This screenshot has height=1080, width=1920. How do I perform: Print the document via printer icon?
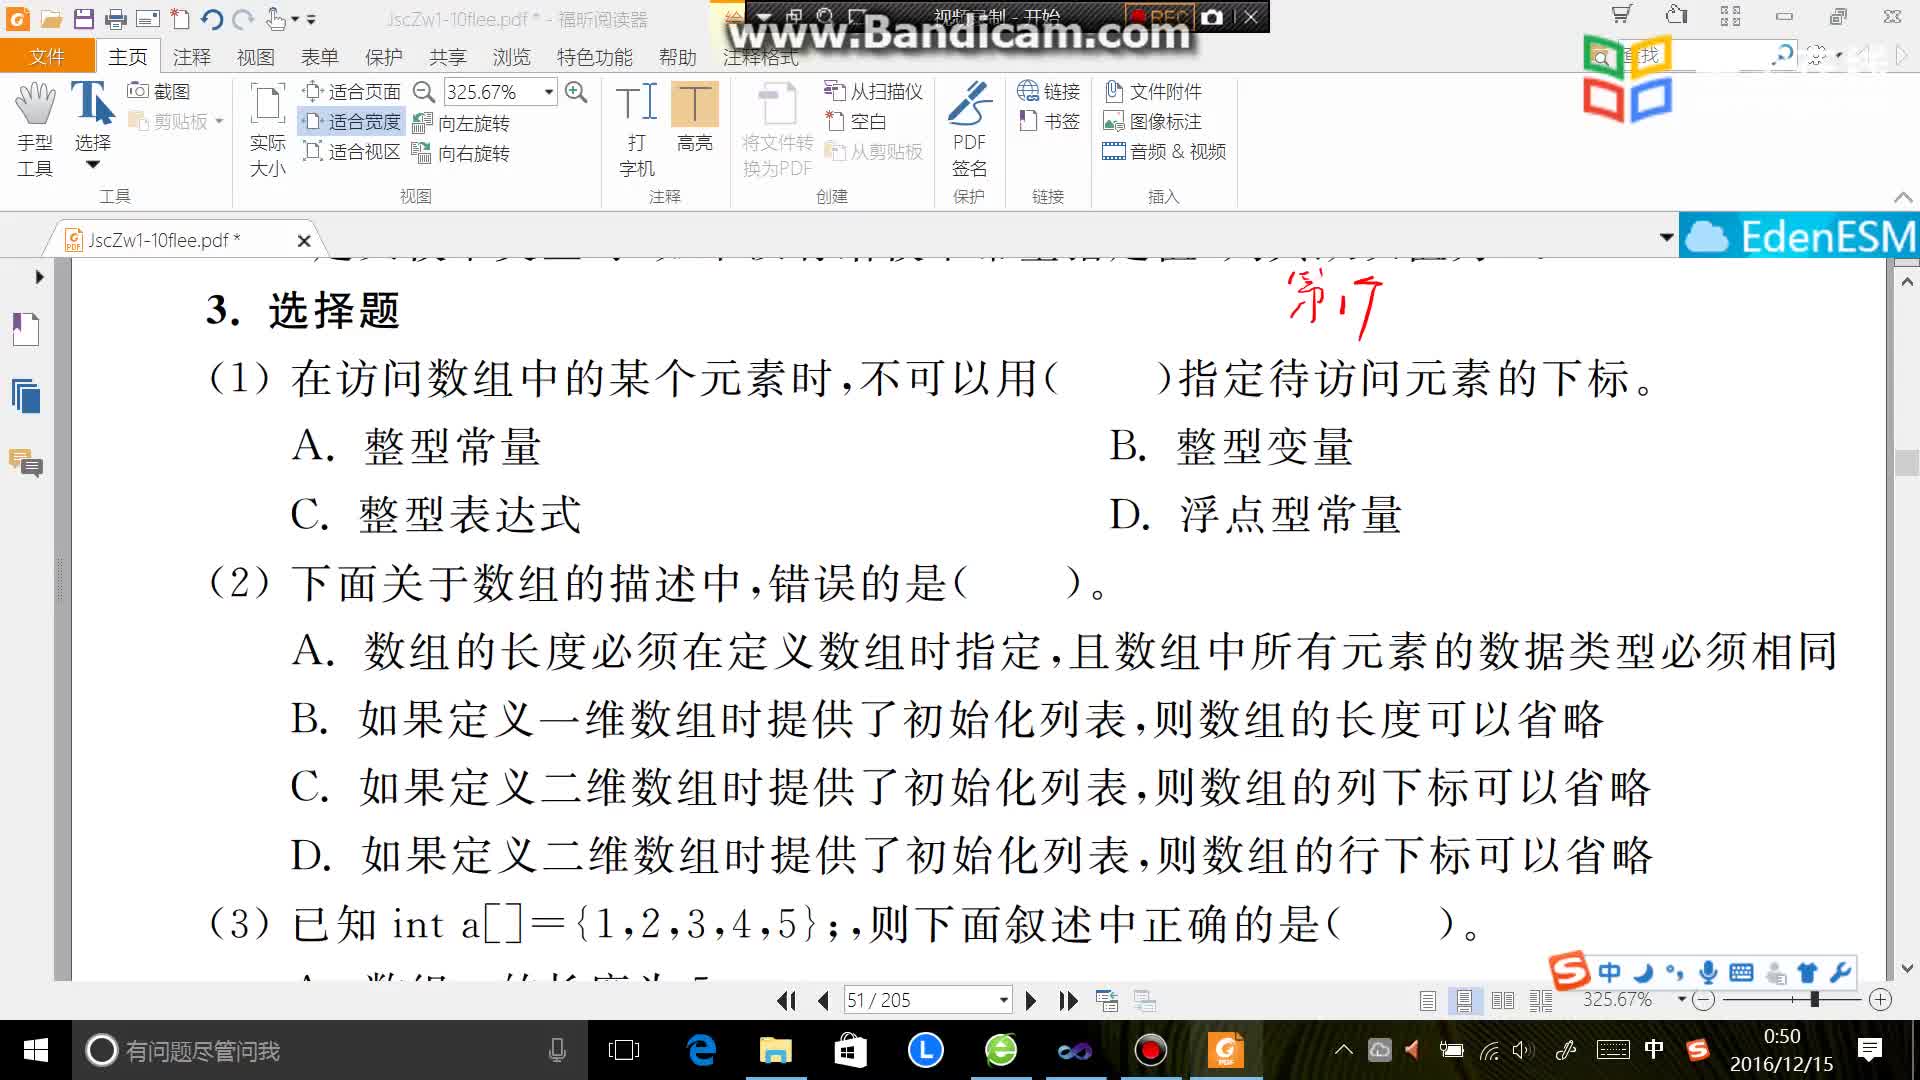(x=116, y=18)
